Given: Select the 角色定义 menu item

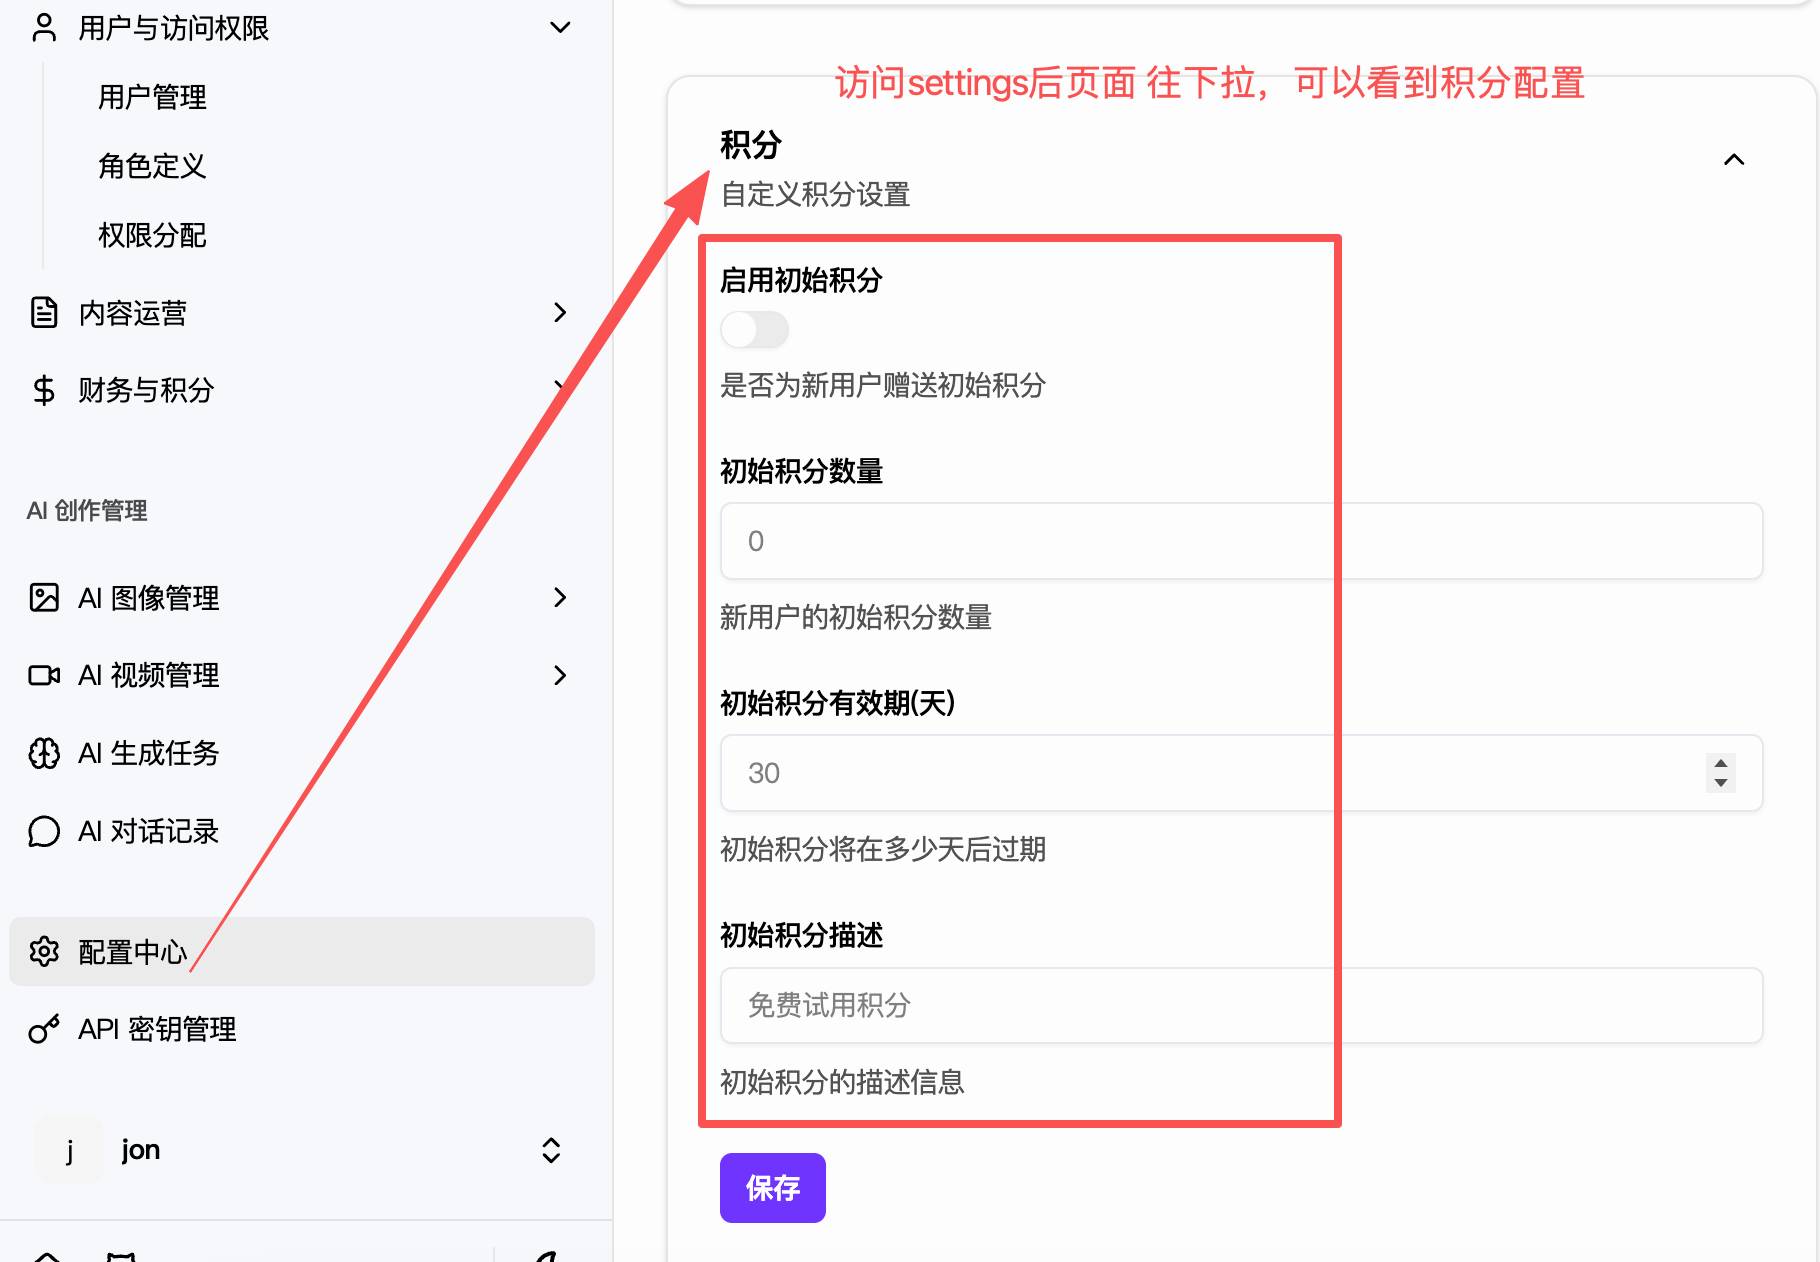Looking at the screenshot, I should click(152, 166).
